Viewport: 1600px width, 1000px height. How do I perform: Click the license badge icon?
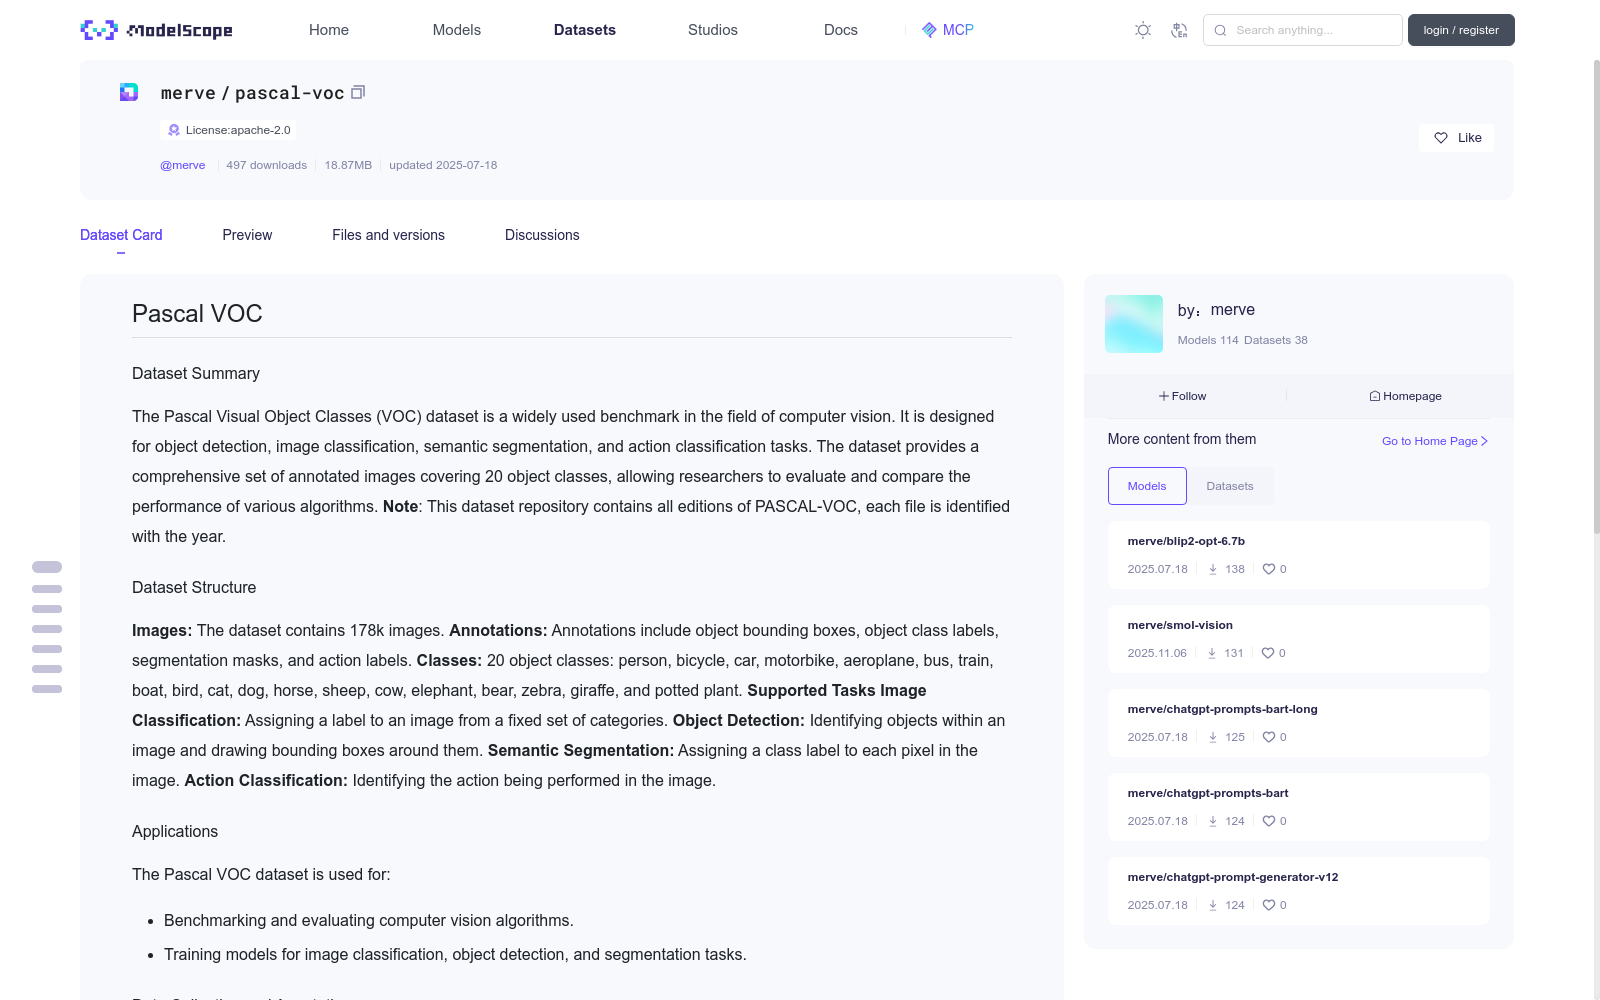coord(174,130)
